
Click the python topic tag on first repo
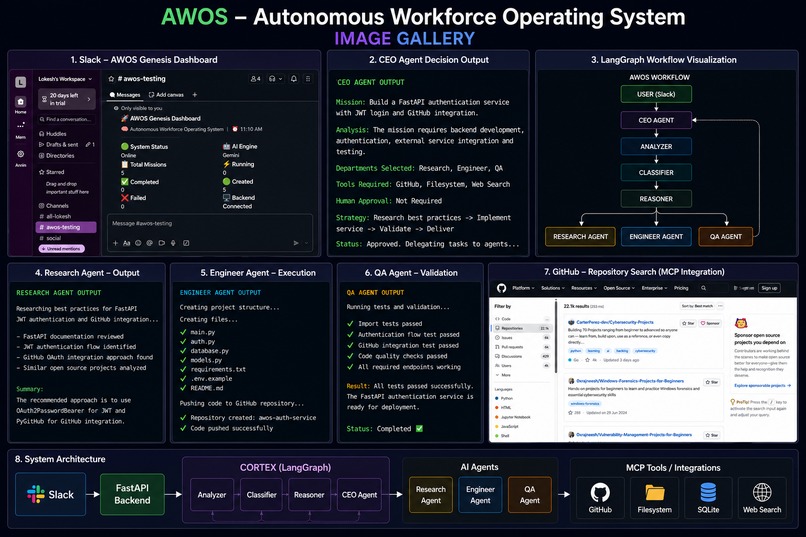[575, 351]
